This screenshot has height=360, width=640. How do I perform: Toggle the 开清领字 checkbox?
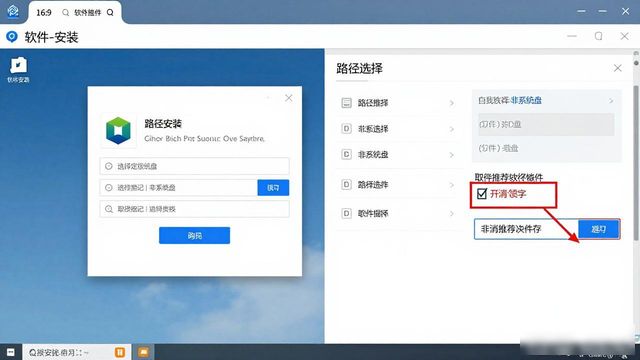click(x=482, y=193)
